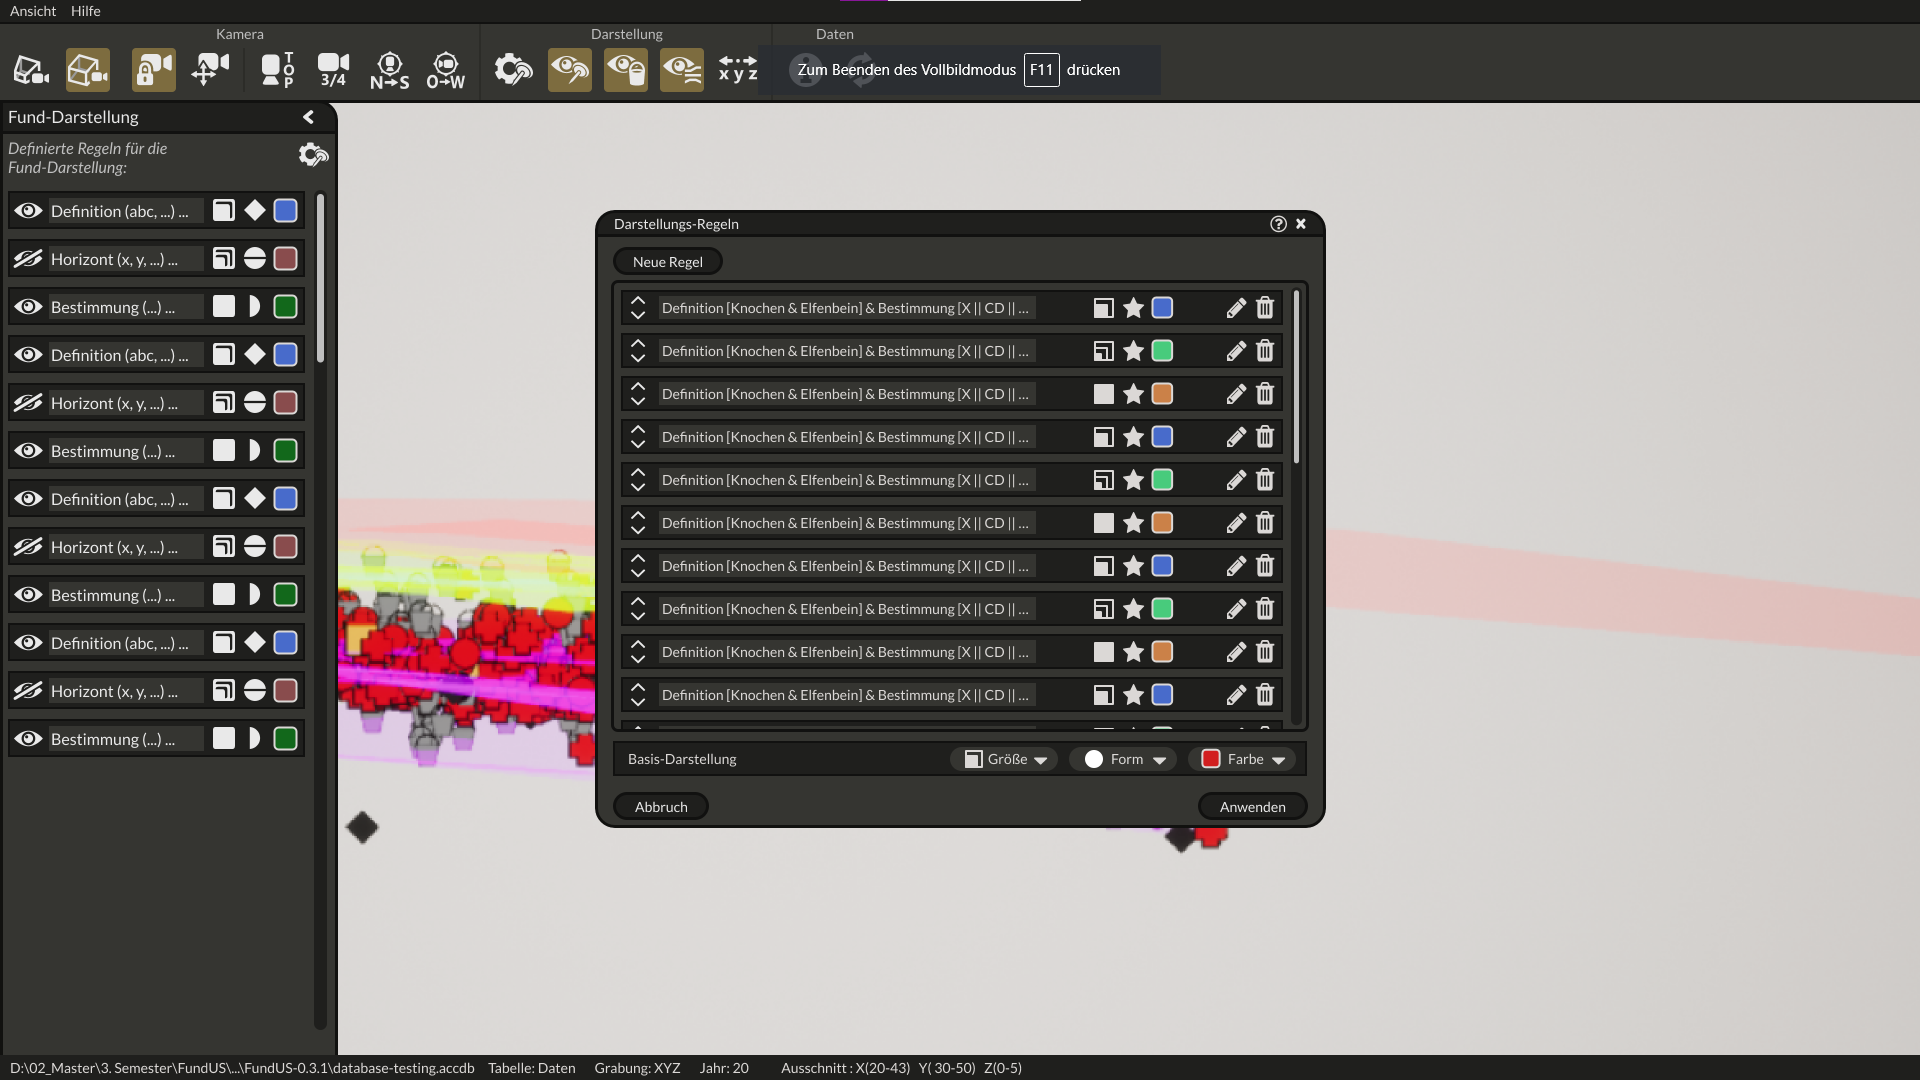The width and height of the screenshot is (1920, 1080).
Task: Open the Ansicht menu
Action: [x=33, y=11]
